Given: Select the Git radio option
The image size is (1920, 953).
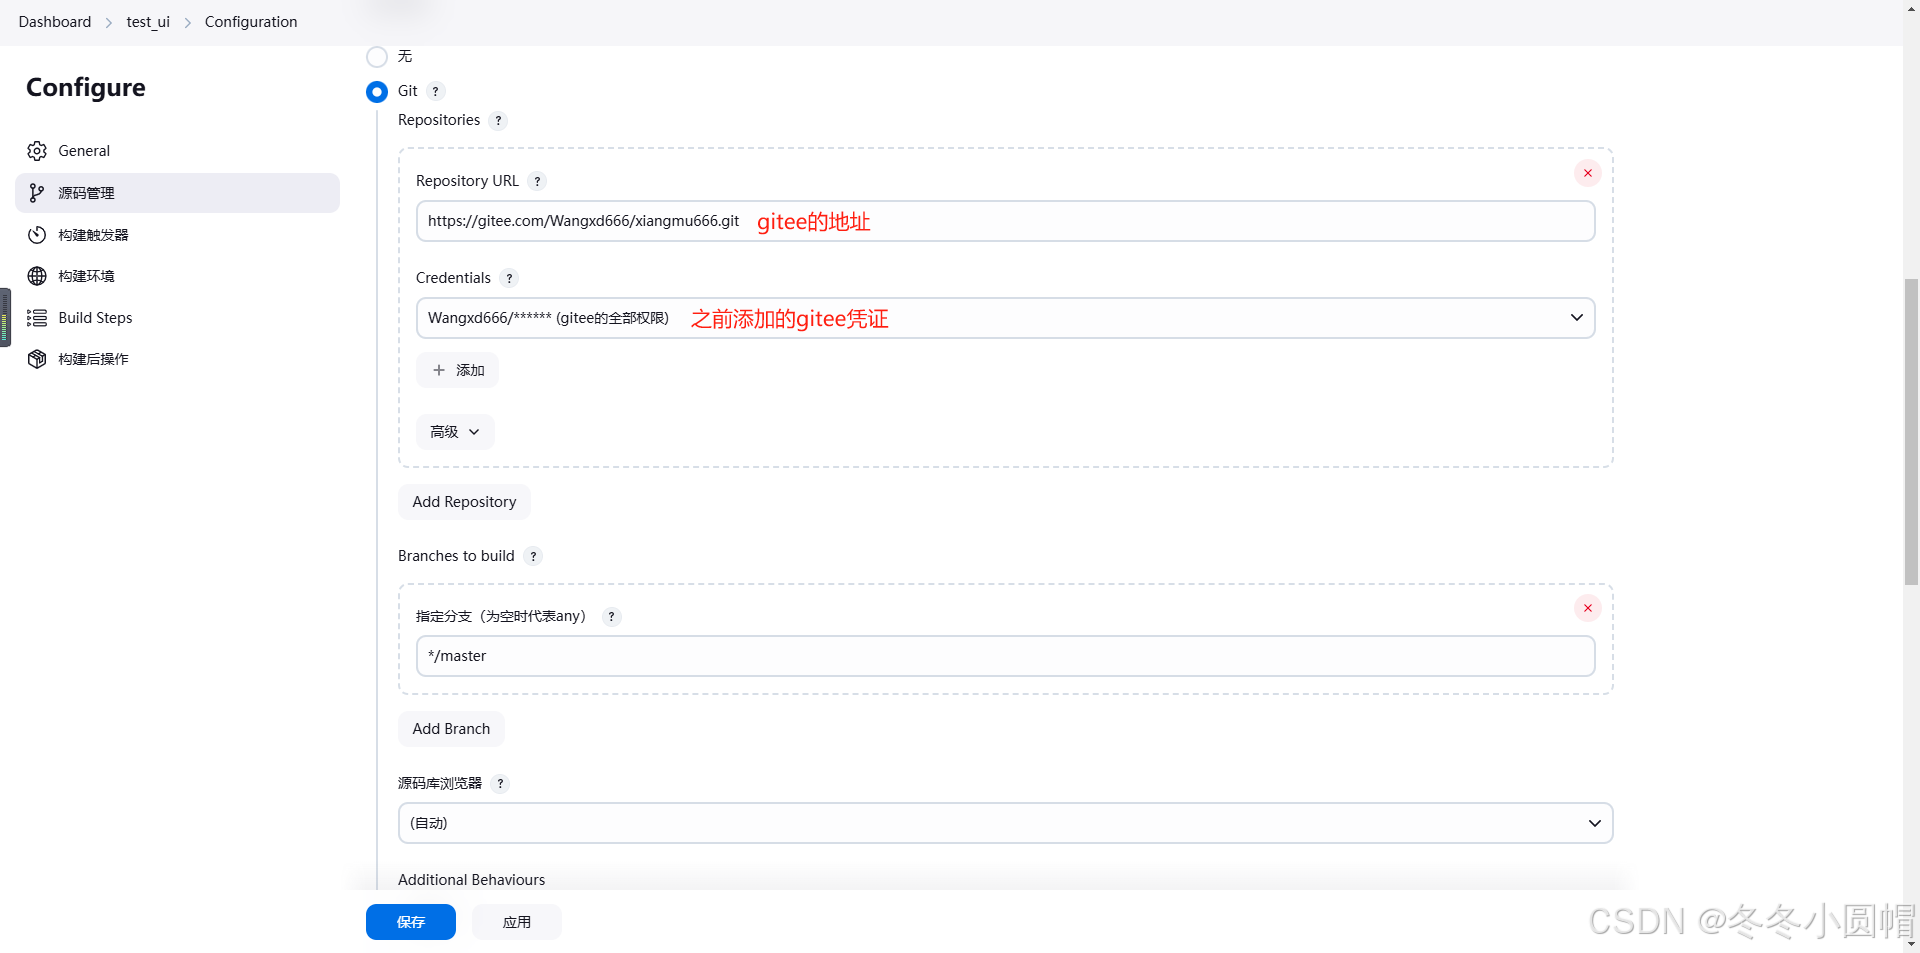Looking at the screenshot, I should click(x=377, y=92).
